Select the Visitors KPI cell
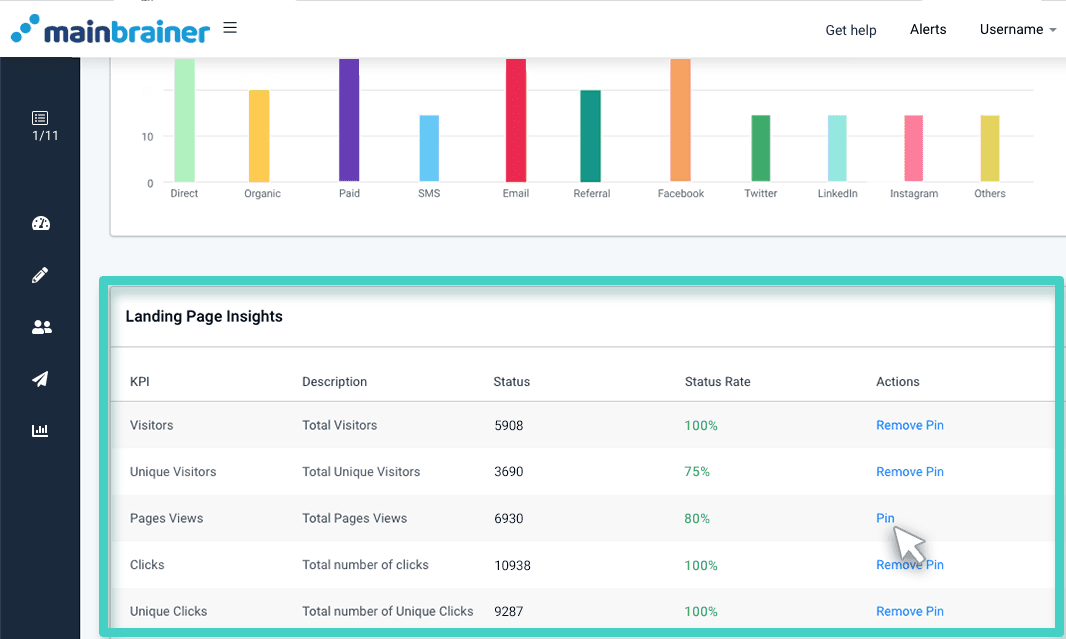1066x639 pixels. [152, 425]
